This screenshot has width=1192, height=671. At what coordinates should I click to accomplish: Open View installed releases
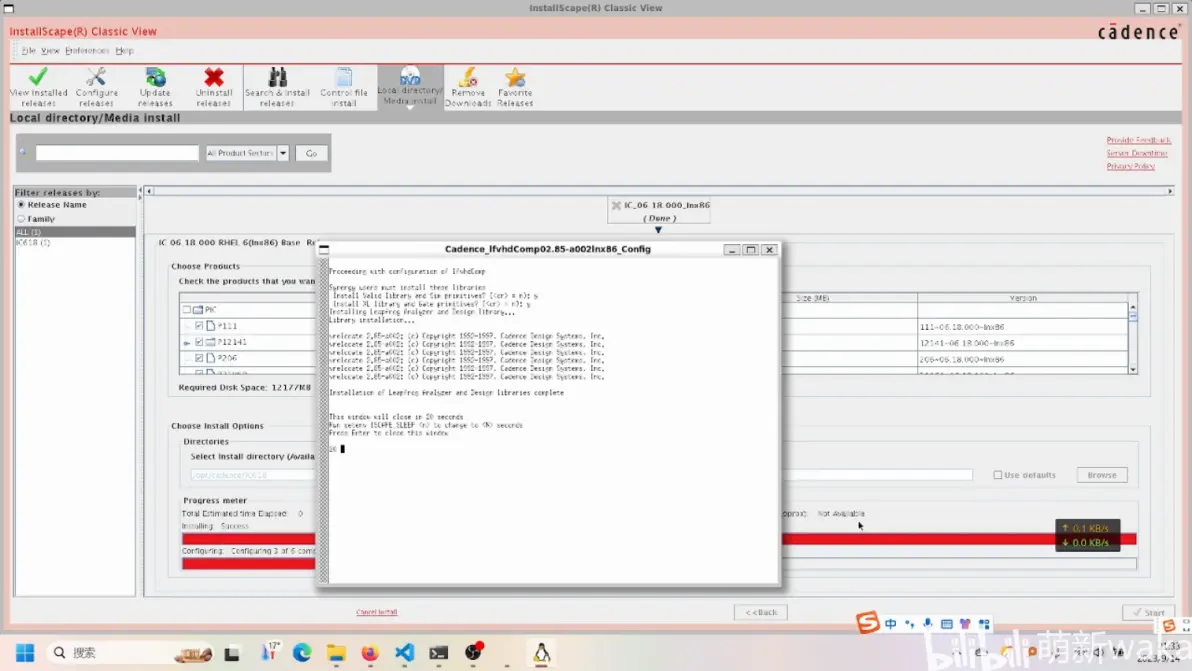point(38,87)
